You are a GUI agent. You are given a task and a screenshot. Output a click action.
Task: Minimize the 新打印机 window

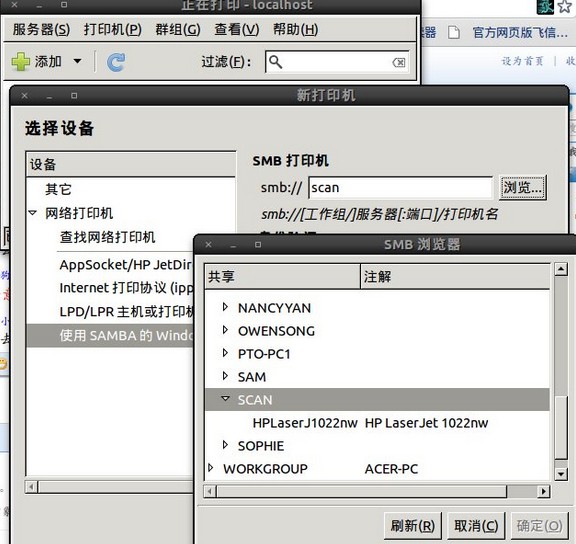[49, 97]
